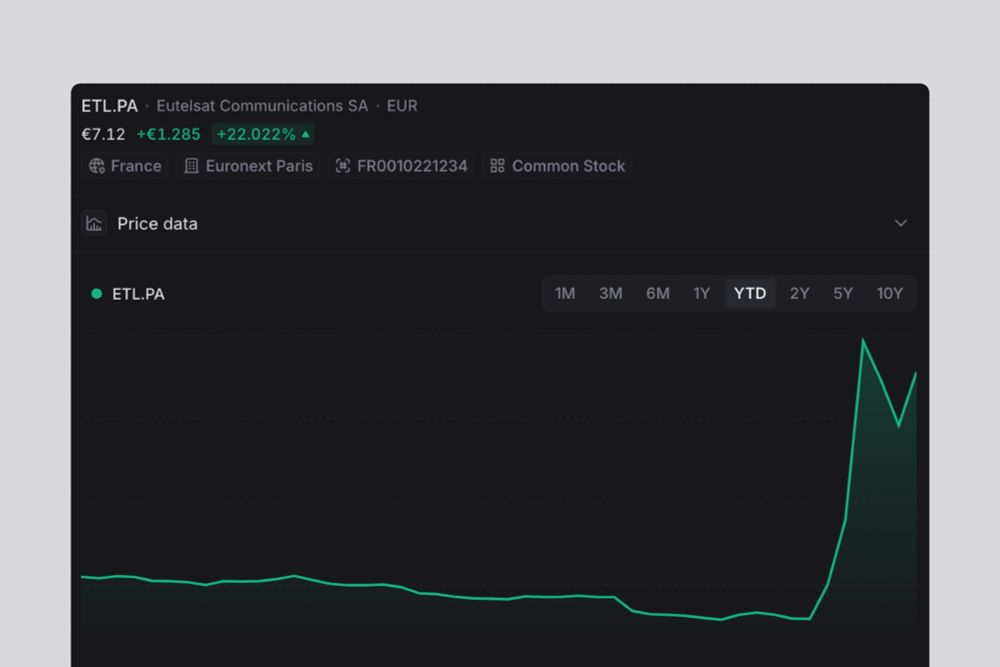Collapse the Price data section chevron
The image size is (1000, 667).
pos(901,223)
